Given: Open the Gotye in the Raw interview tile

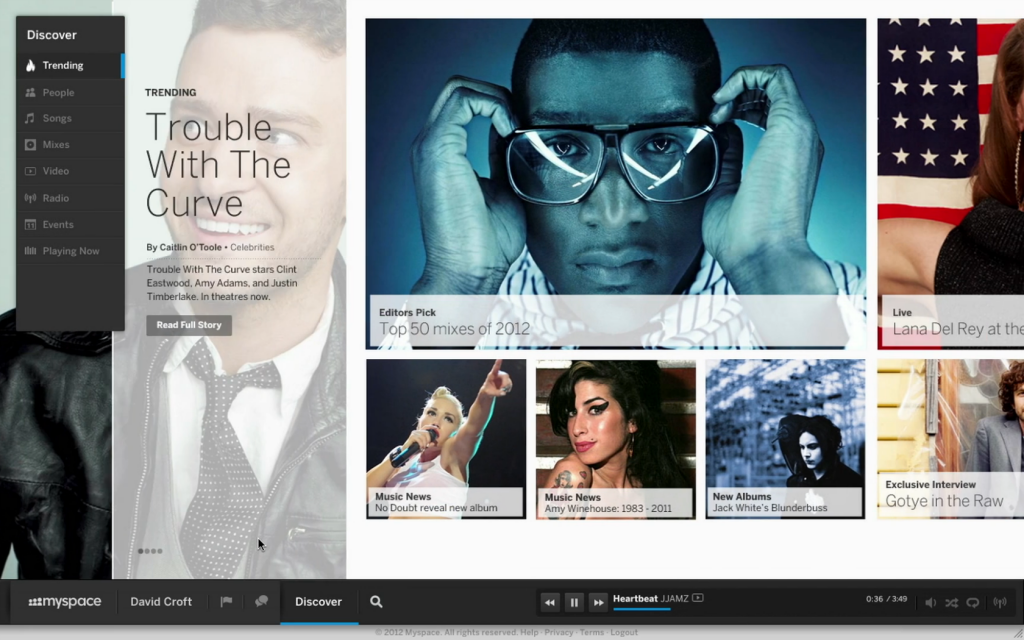Looking at the screenshot, I should (951, 439).
